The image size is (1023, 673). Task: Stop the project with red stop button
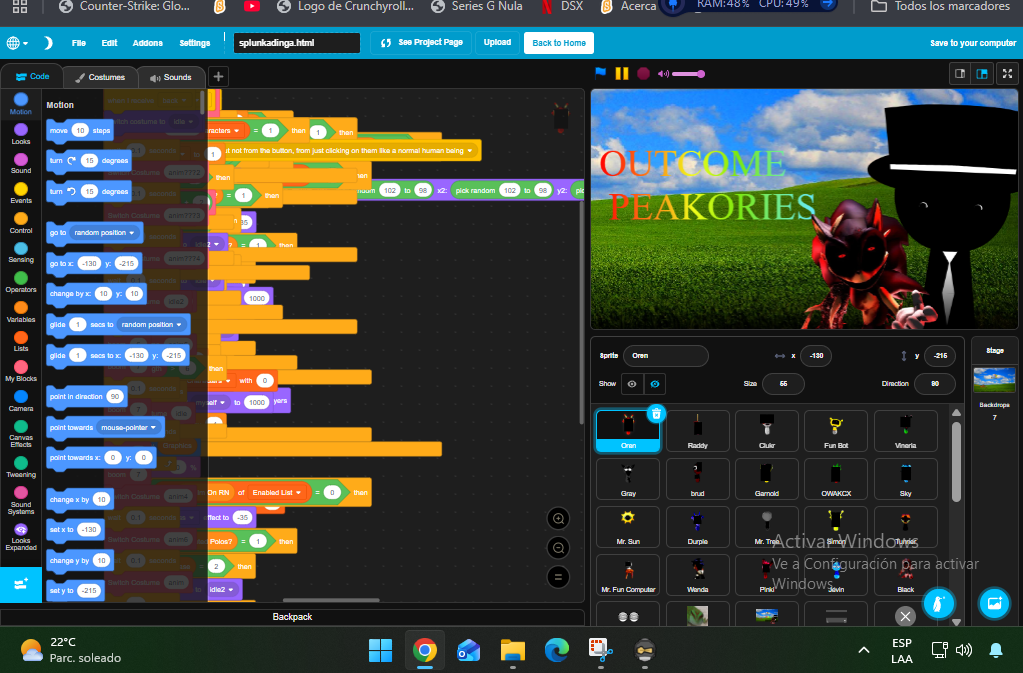click(x=643, y=73)
